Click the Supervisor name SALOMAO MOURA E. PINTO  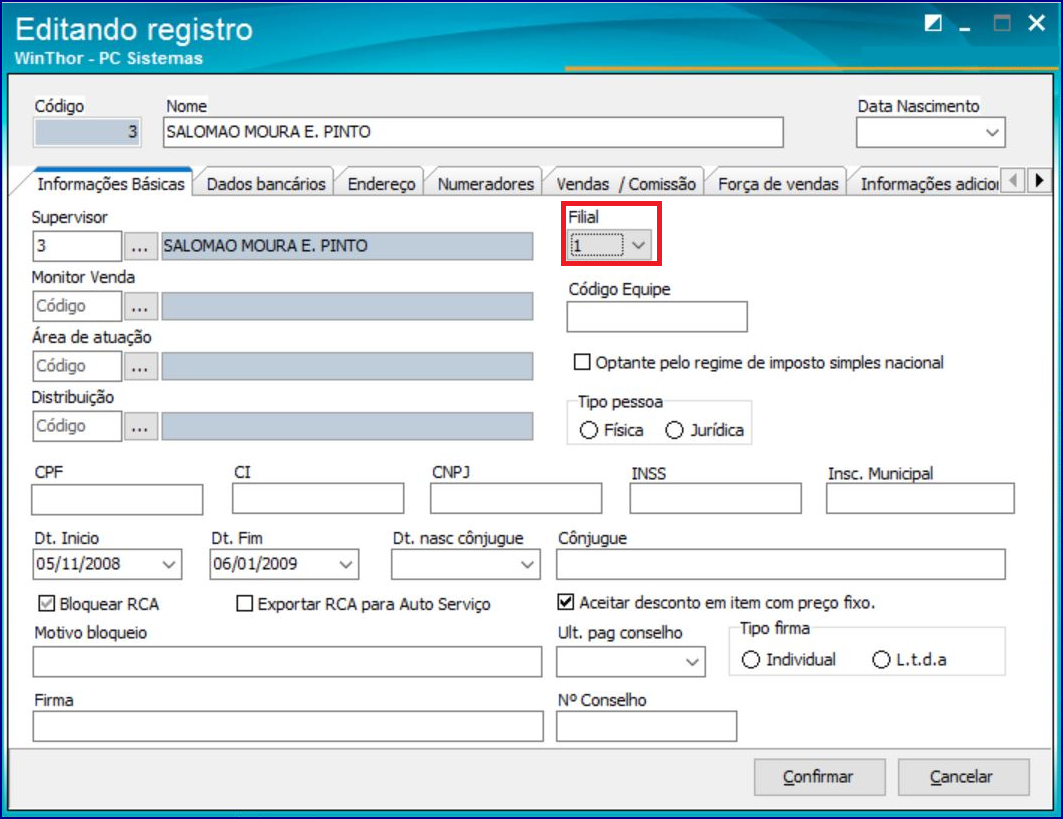pyautogui.click(x=347, y=246)
